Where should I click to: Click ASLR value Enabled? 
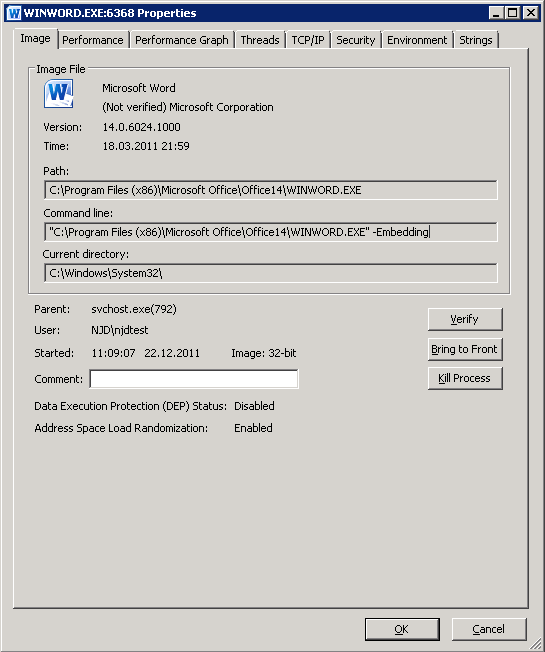click(x=253, y=428)
